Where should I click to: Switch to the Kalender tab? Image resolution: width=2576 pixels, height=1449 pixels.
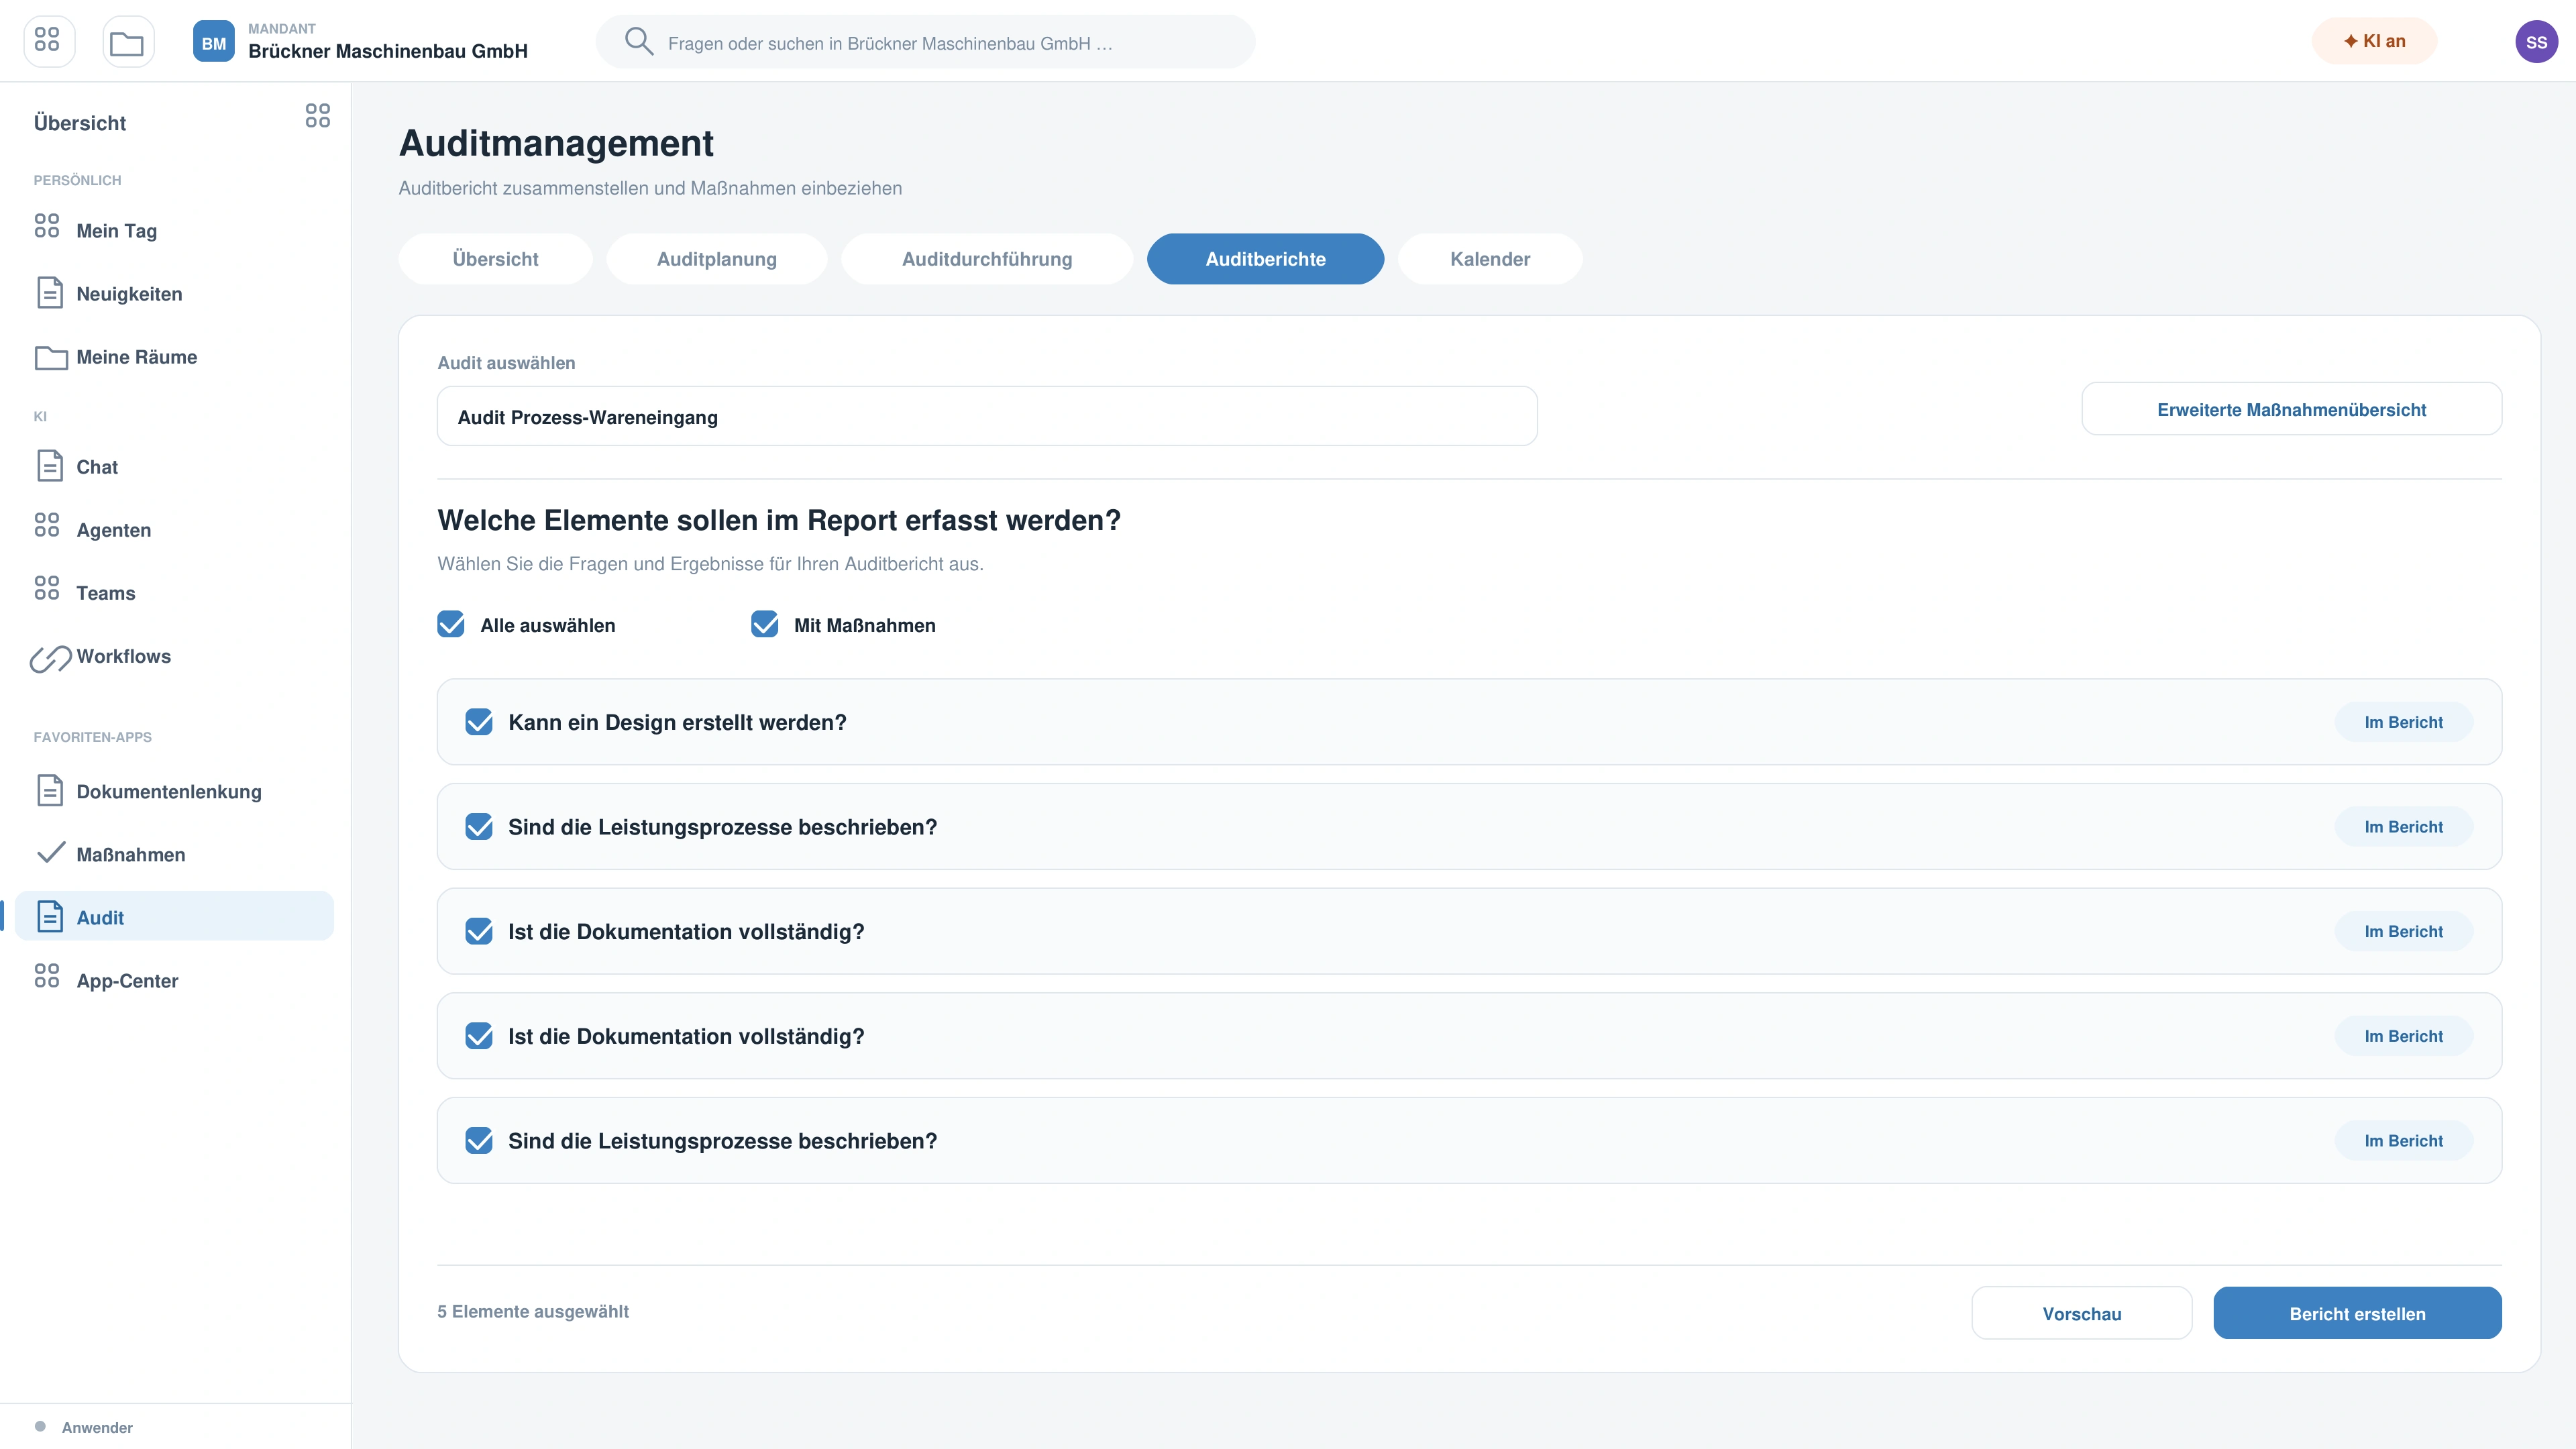[x=1490, y=259]
